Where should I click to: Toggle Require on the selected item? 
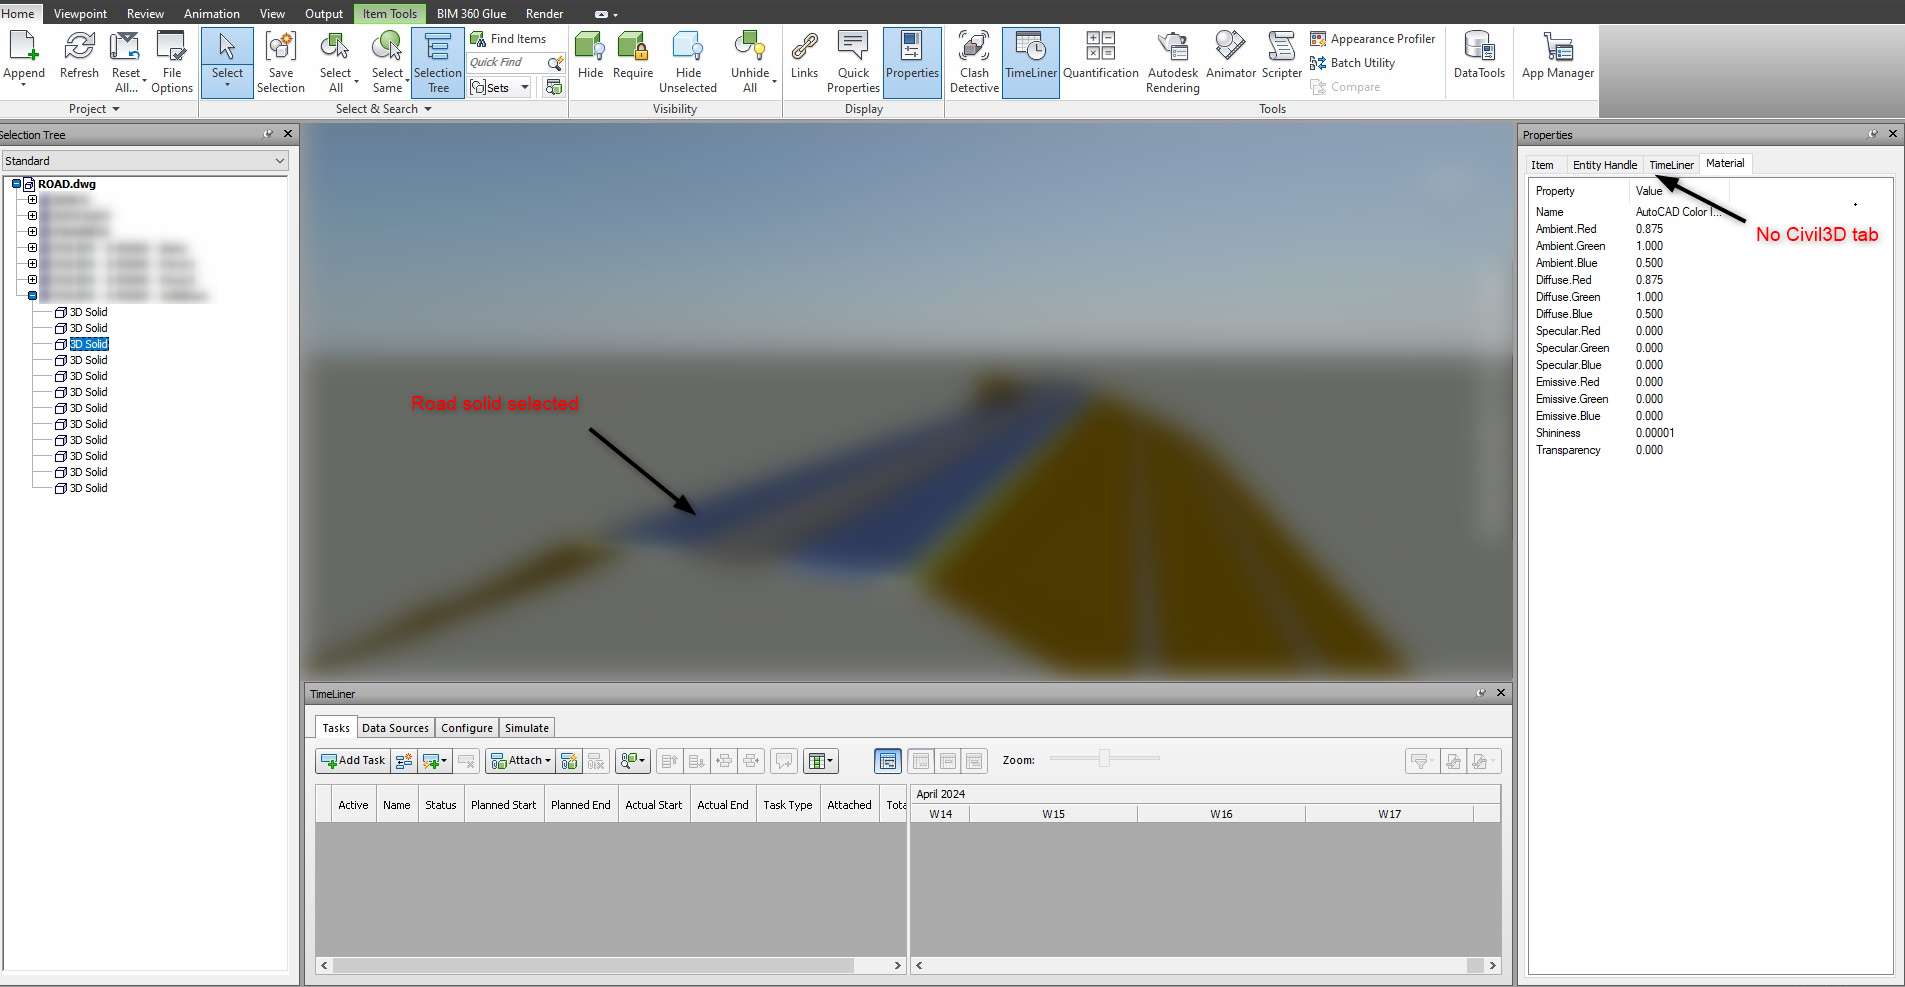(x=632, y=55)
